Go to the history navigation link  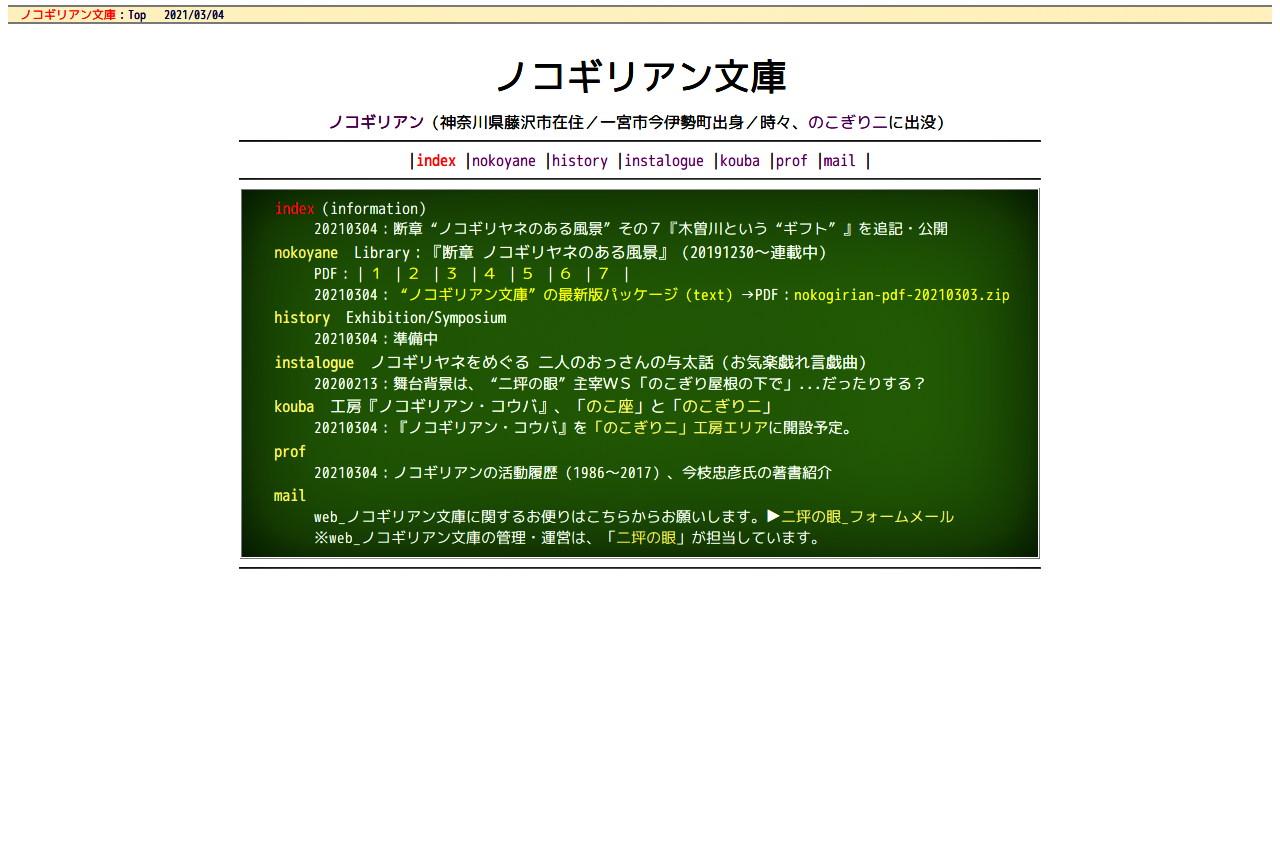pyautogui.click(x=579, y=161)
